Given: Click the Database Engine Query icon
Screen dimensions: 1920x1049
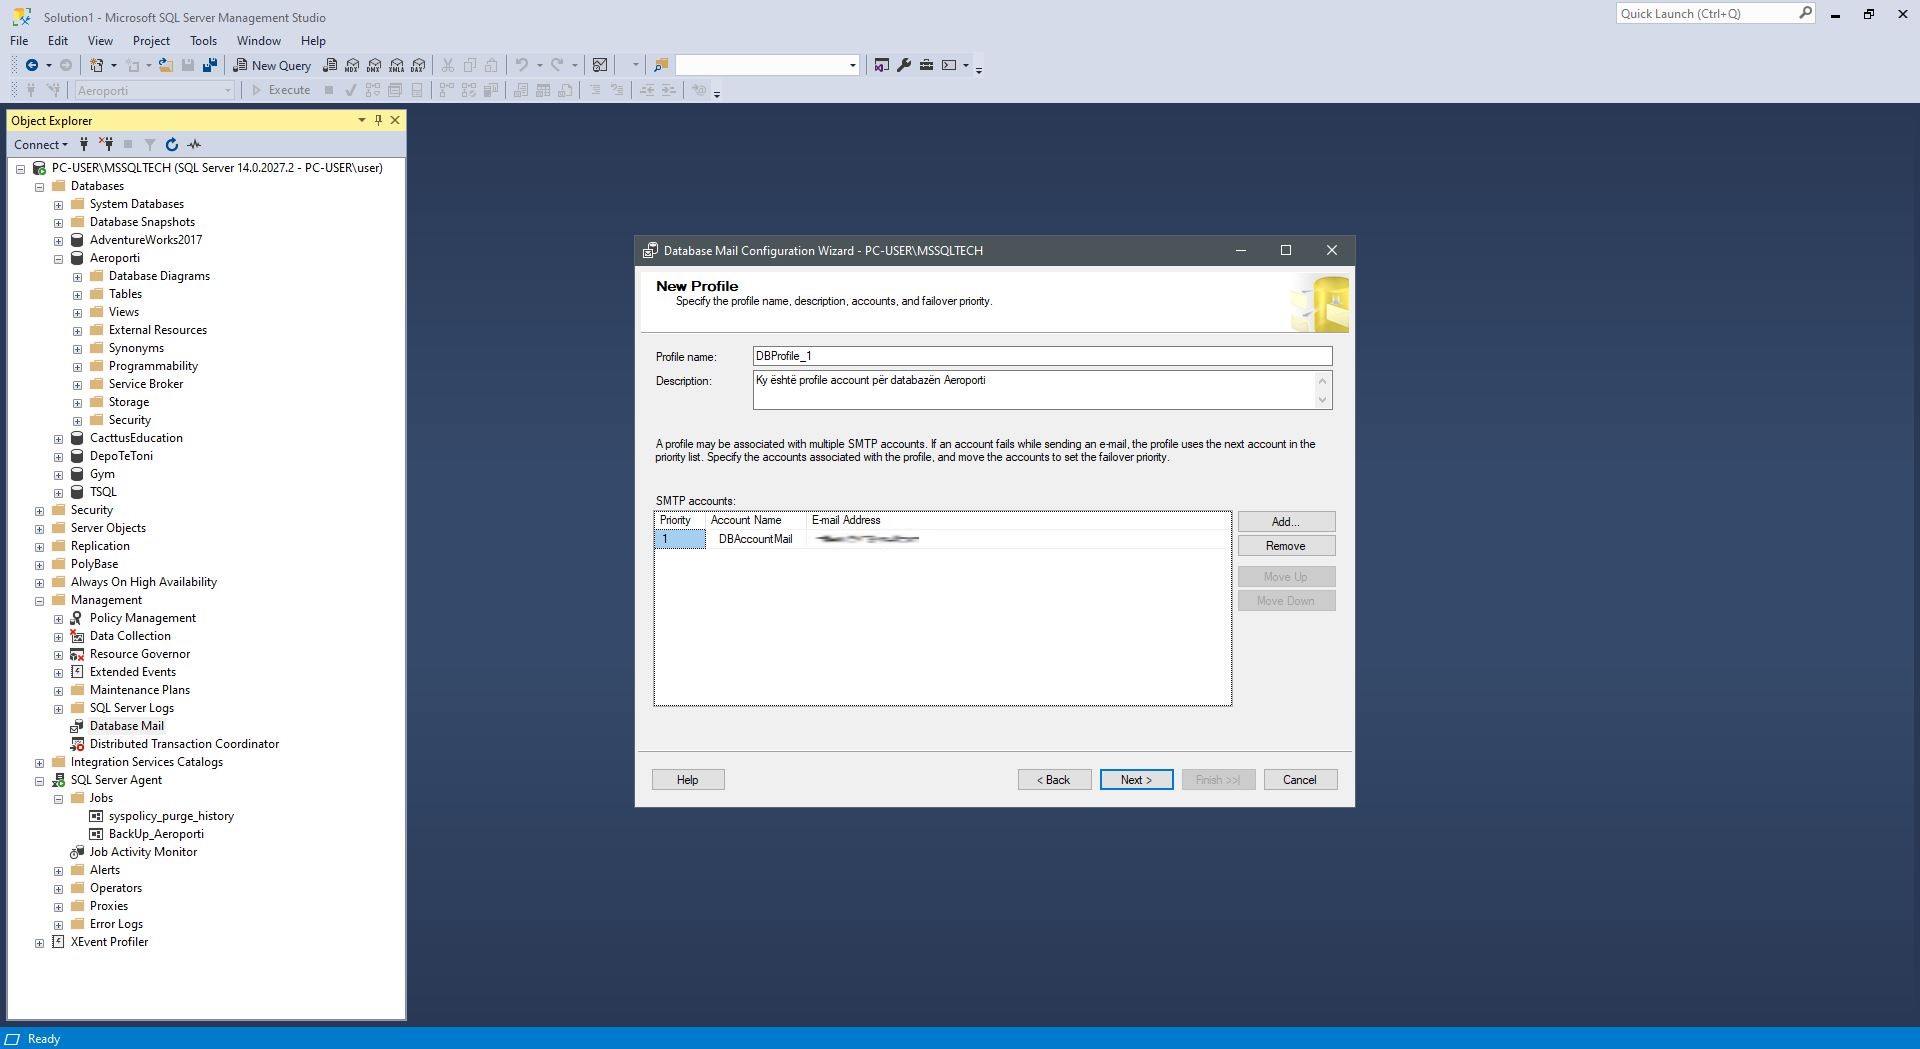Looking at the screenshot, I should (x=330, y=65).
